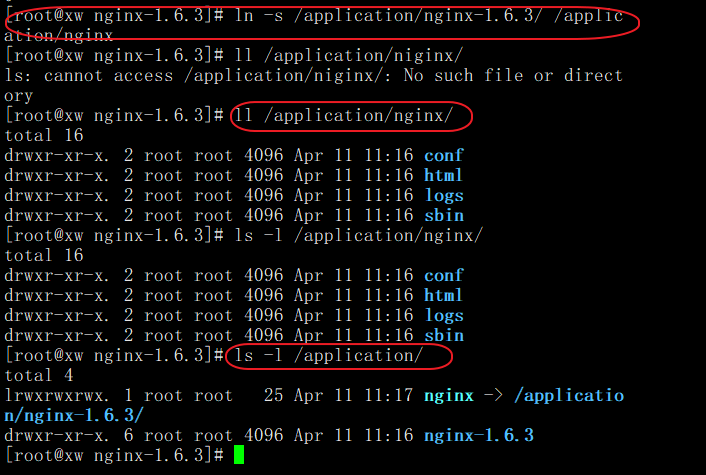The width and height of the screenshot is (706, 475).
Task: Click the link count '6' in last row
Action: click(128, 435)
